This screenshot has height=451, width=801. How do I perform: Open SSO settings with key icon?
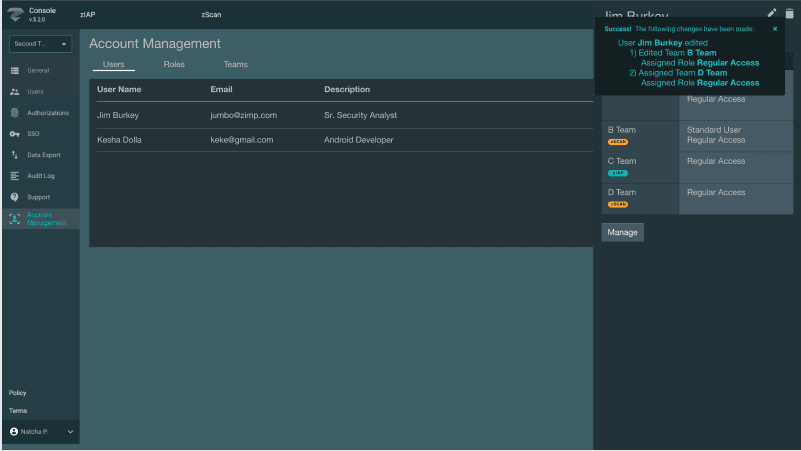pyautogui.click(x=33, y=134)
